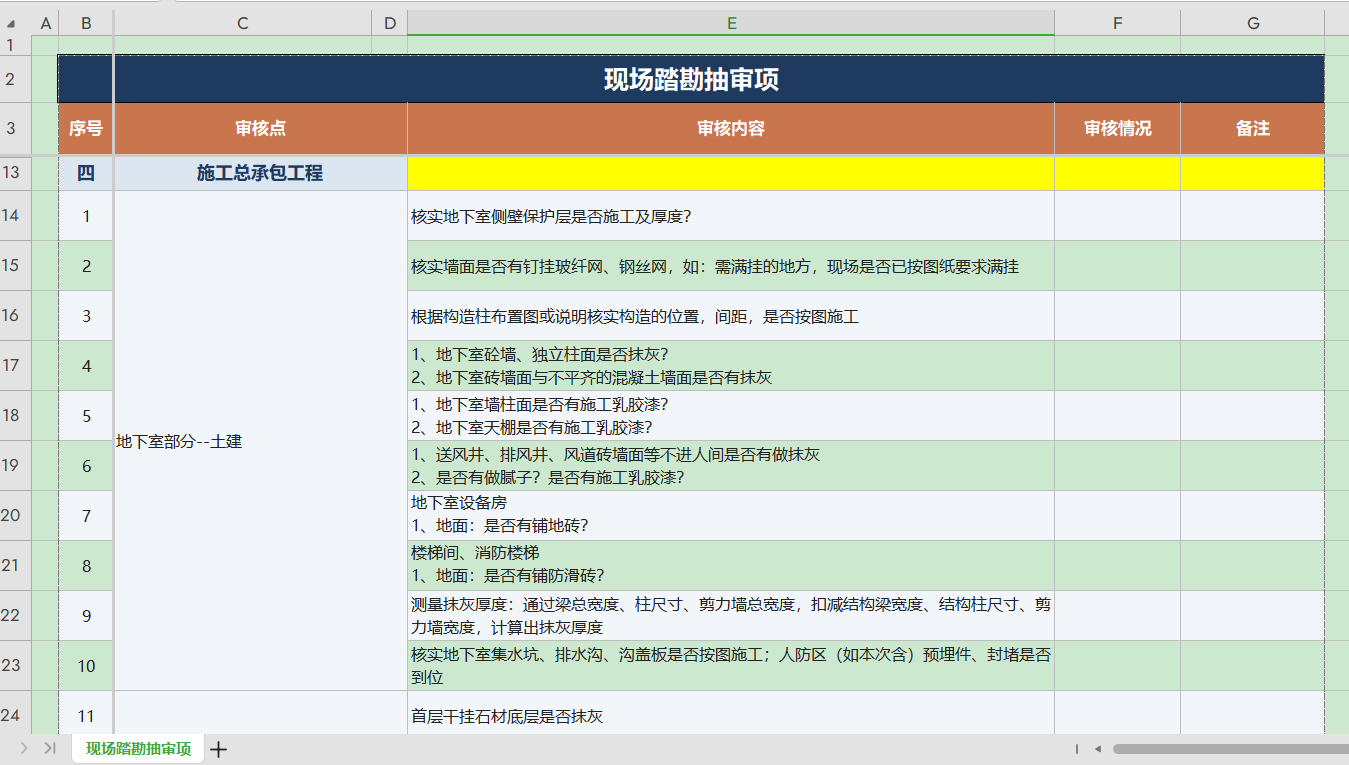Select row 2 header
This screenshot has width=1349, height=765.
coord(15,78)
